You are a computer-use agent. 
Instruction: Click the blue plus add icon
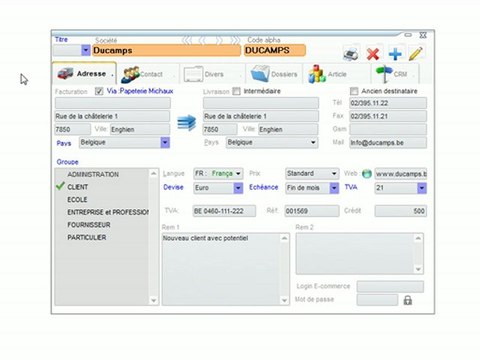coord(395,54)
